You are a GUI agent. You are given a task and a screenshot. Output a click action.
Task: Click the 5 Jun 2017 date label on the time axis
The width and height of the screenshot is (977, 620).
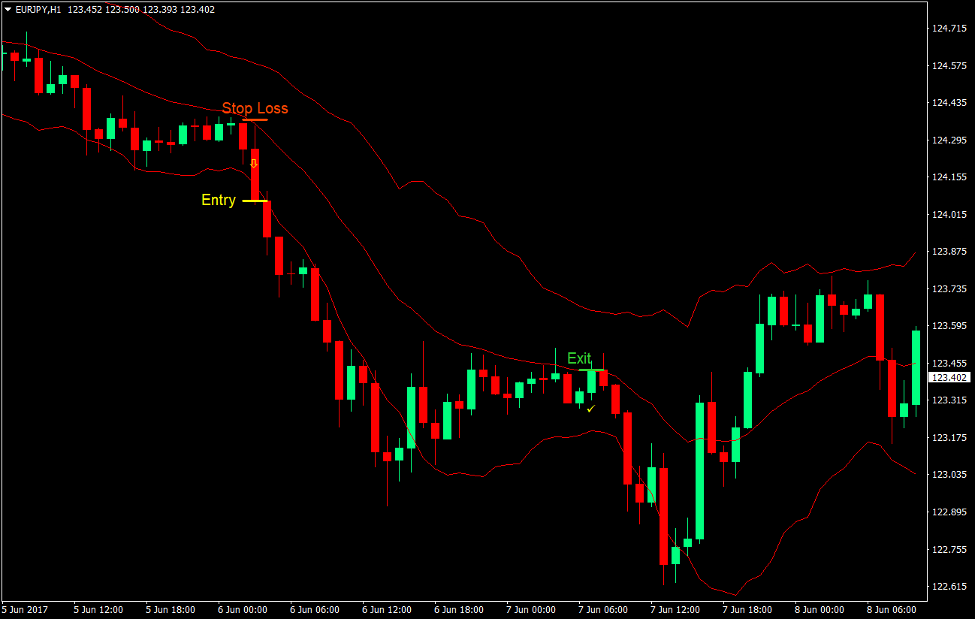pyautogui.click(x=26, y=608)
